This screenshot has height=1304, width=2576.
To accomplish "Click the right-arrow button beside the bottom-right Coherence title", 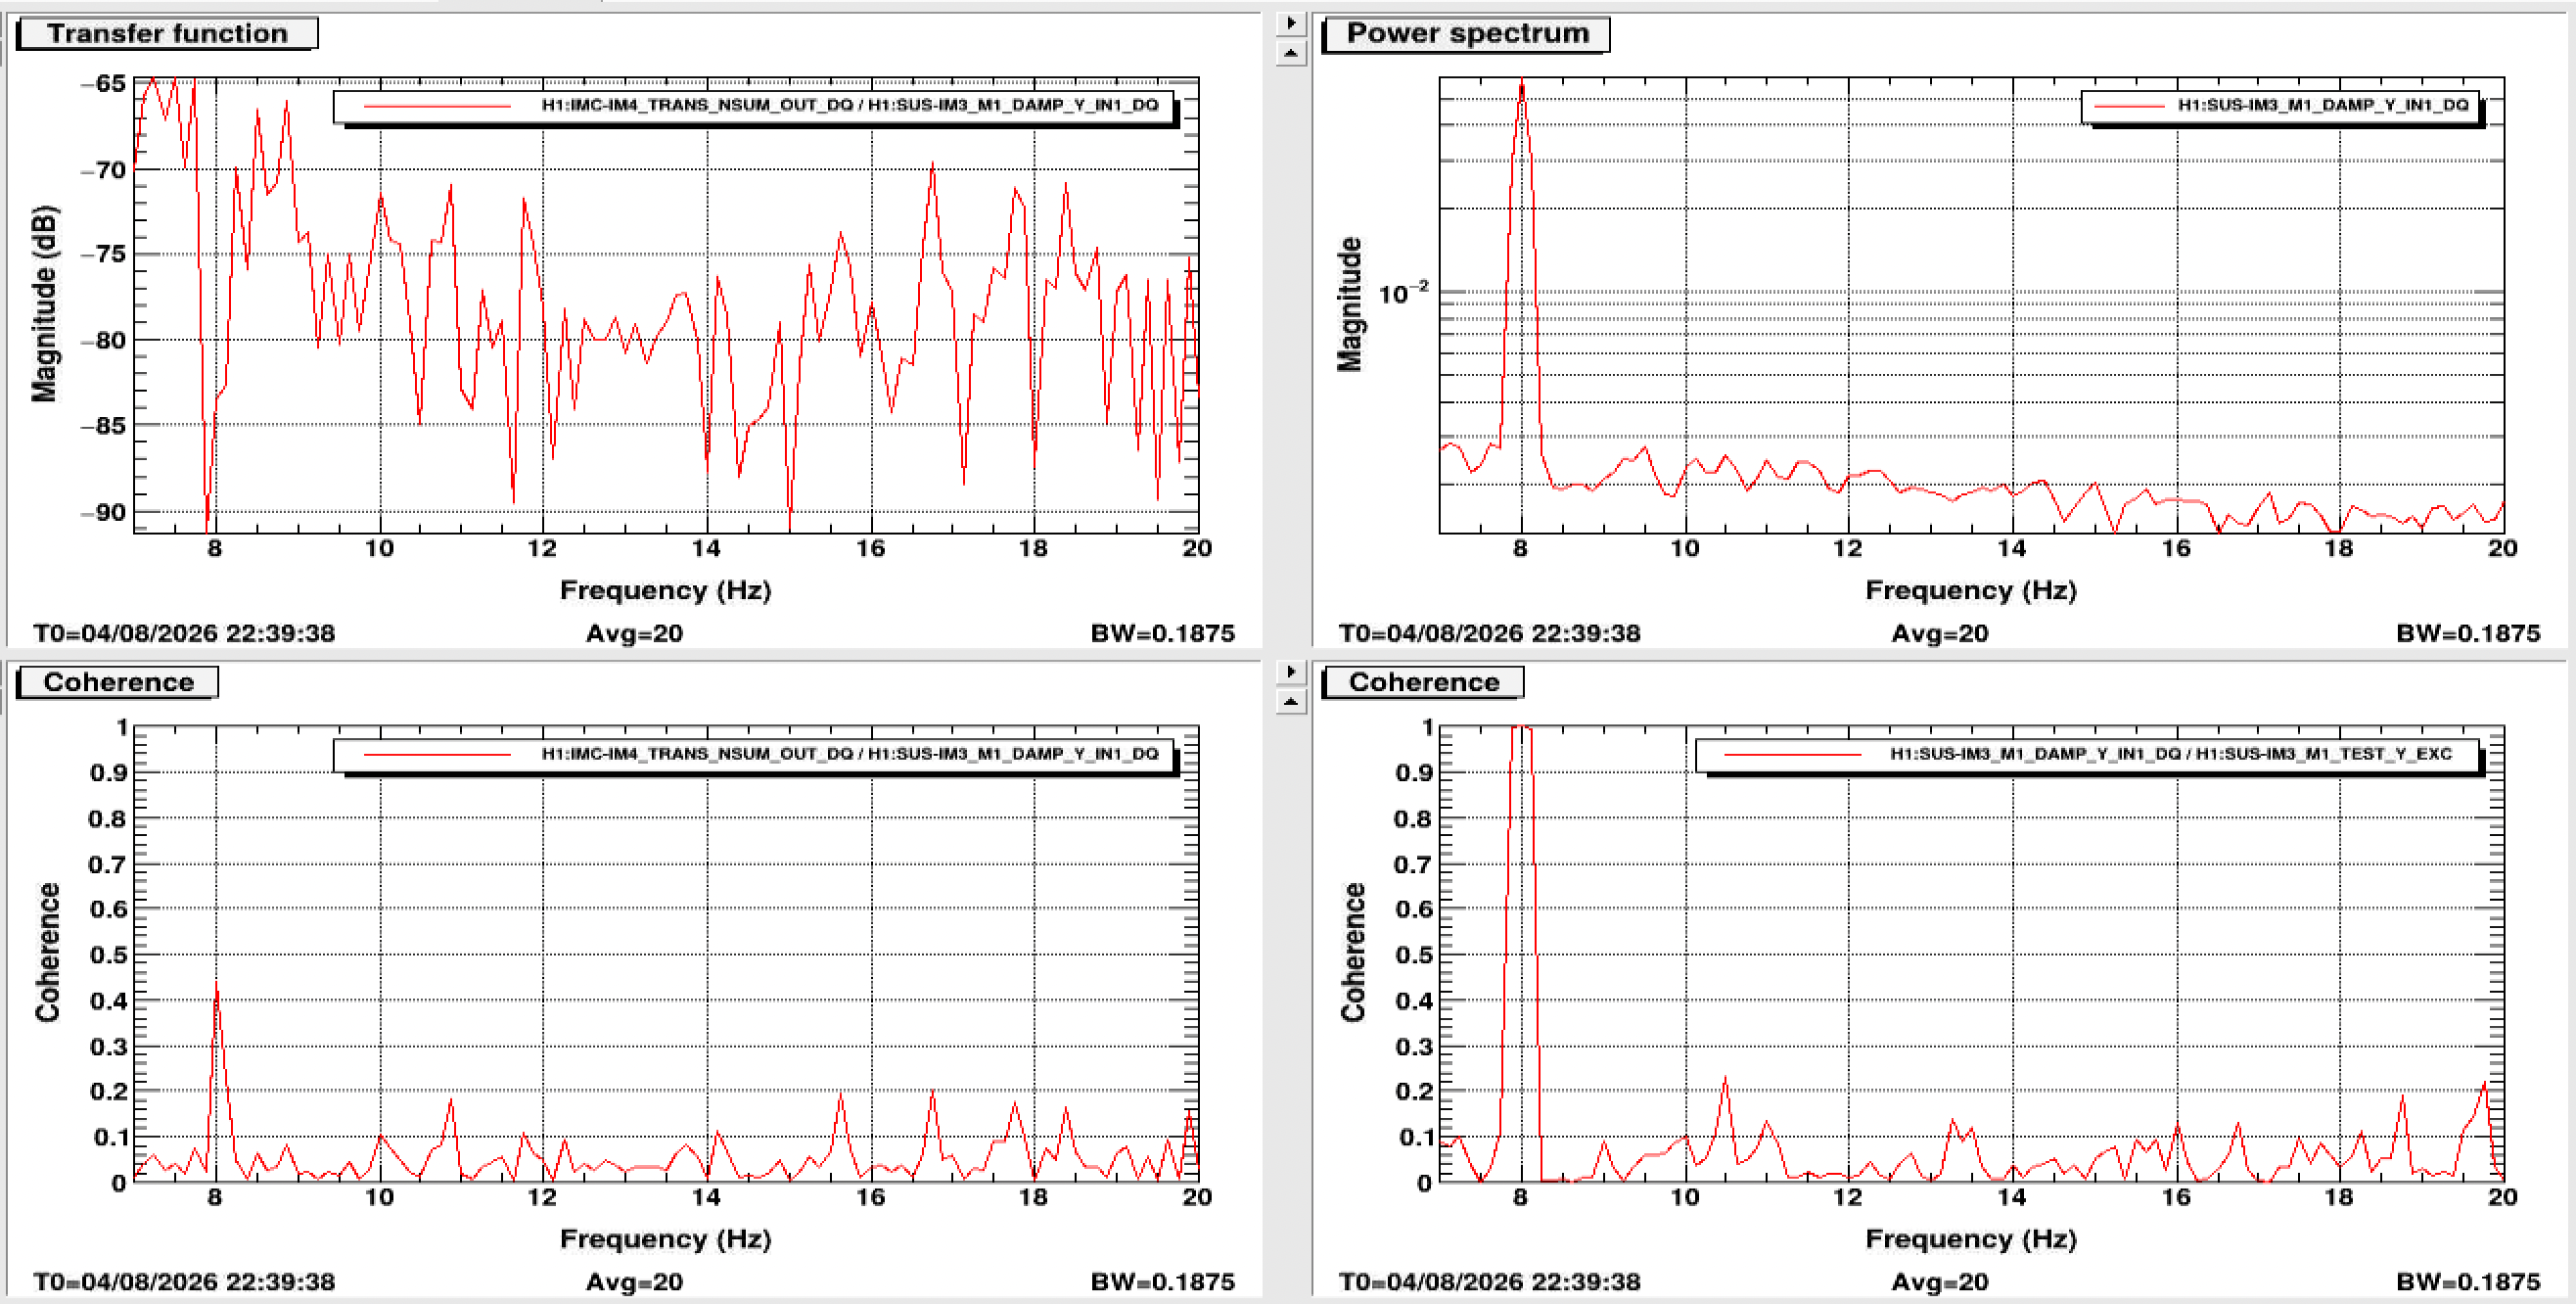I will tap(1291, 672).
